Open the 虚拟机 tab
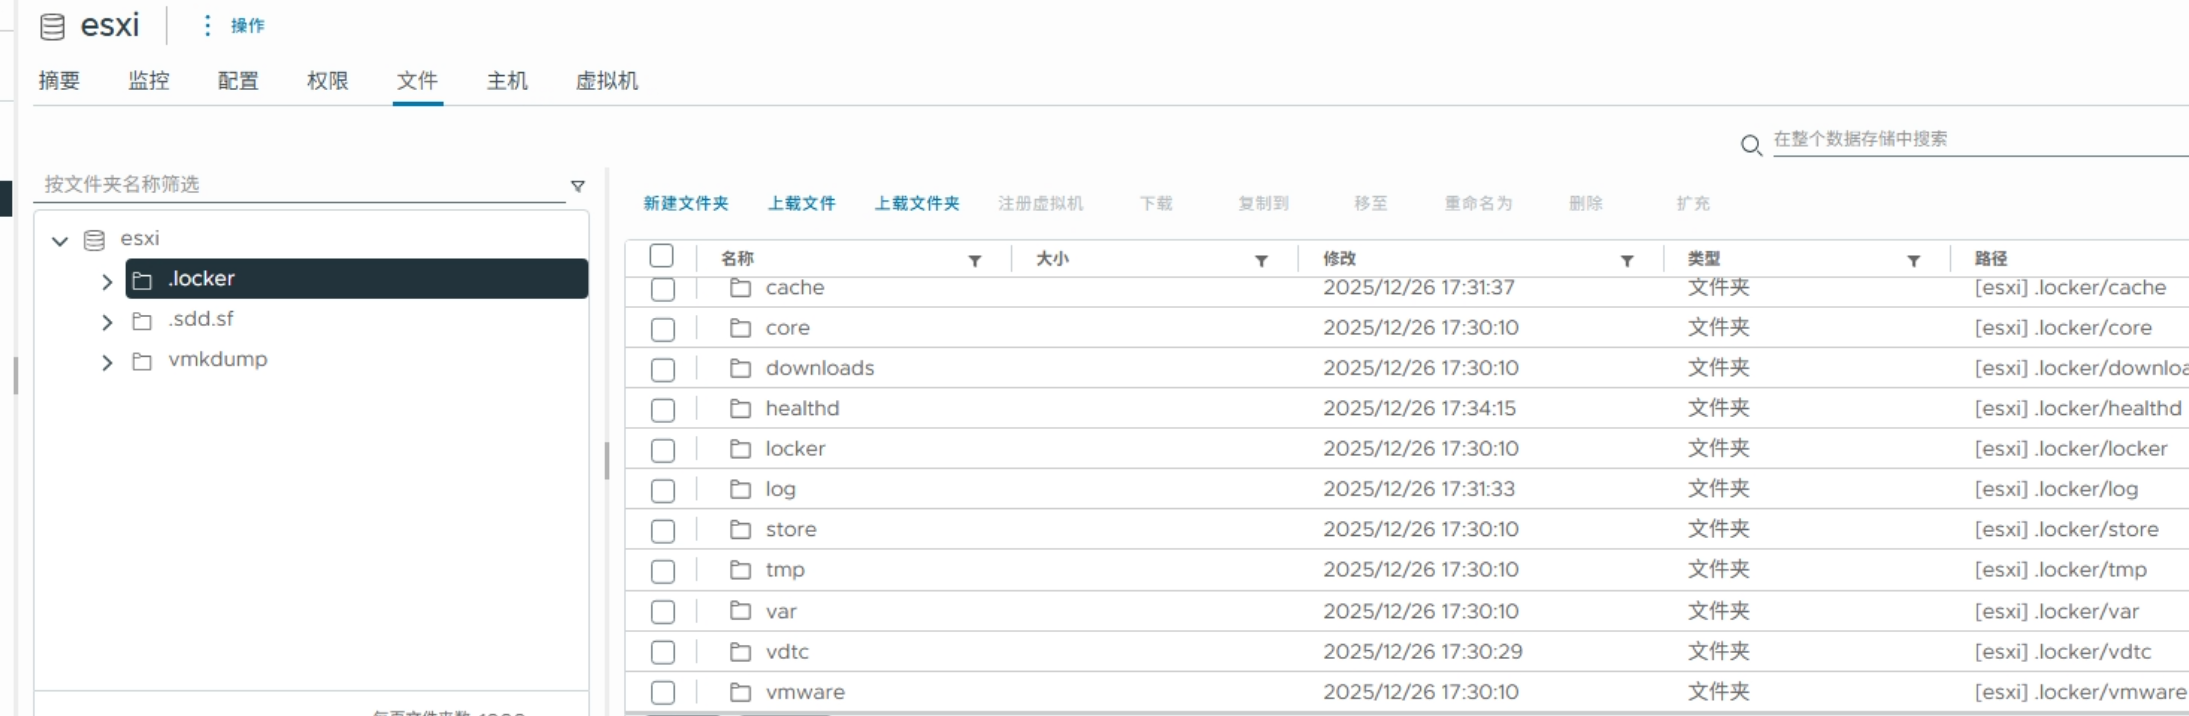 pos(607,81)
